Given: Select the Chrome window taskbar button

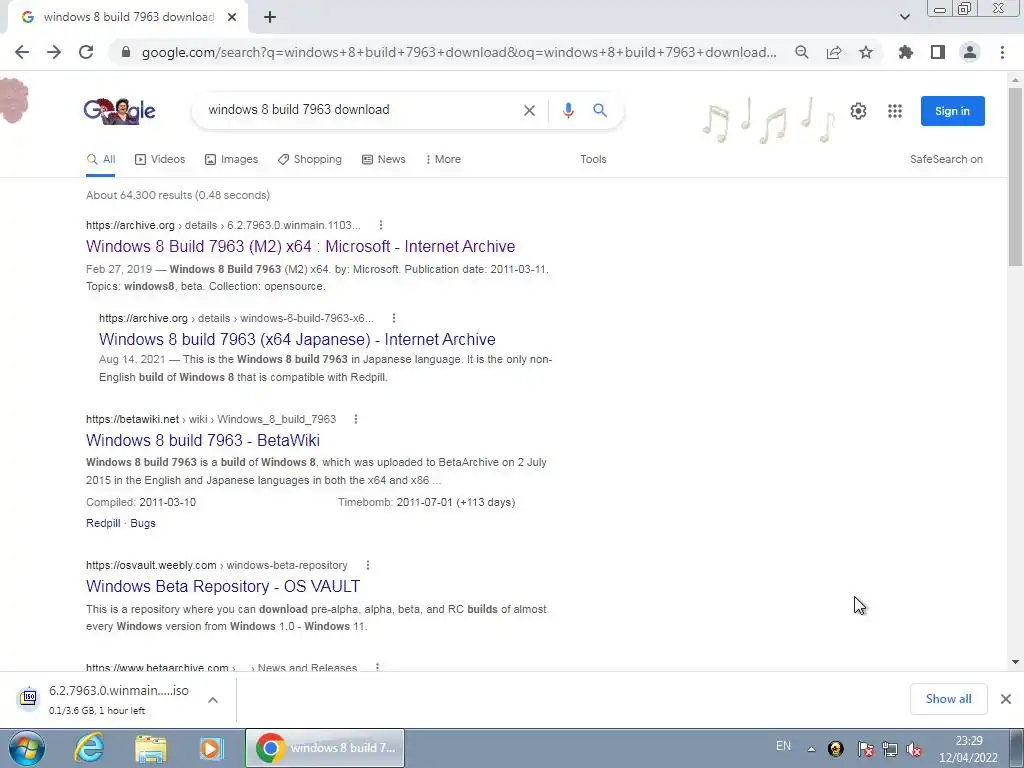Looking at the screenshot, I should tap(325, 748).
